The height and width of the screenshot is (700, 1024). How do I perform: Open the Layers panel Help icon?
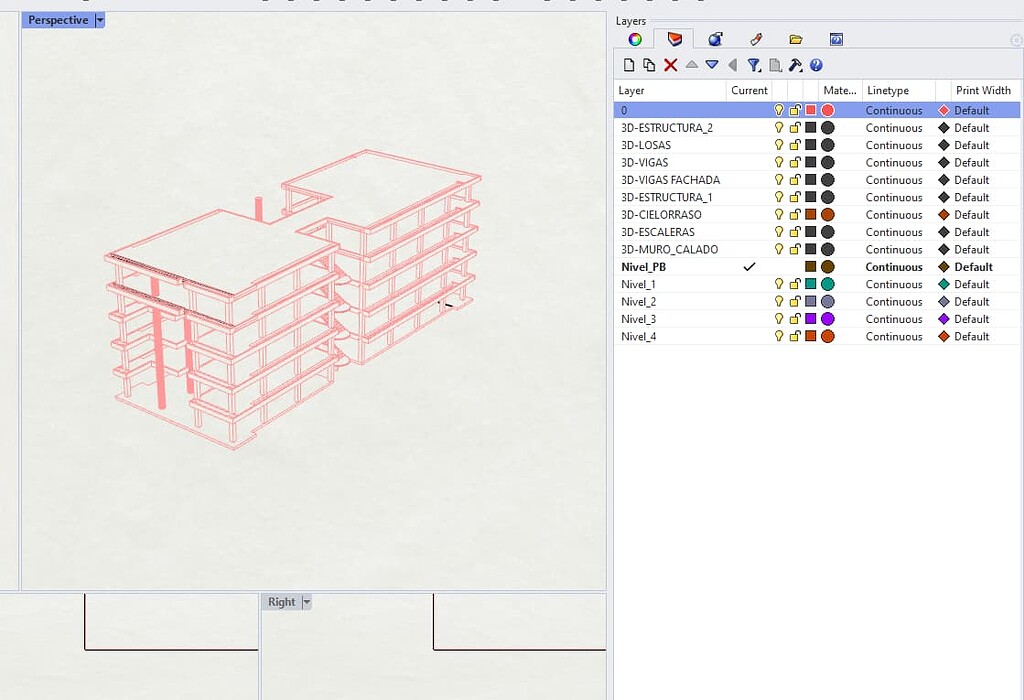click(817, 64)
